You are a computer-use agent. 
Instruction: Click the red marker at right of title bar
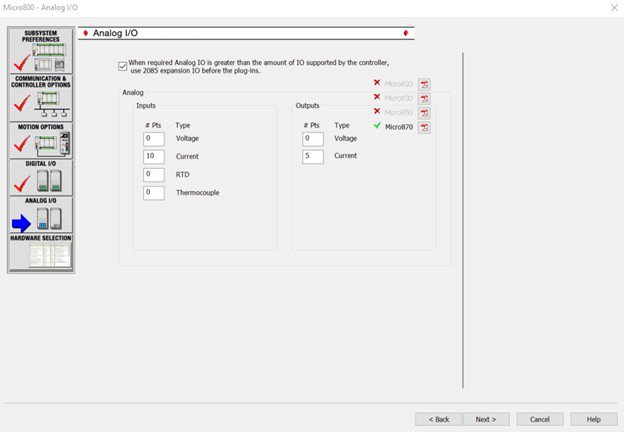click(x=406, y=33)
